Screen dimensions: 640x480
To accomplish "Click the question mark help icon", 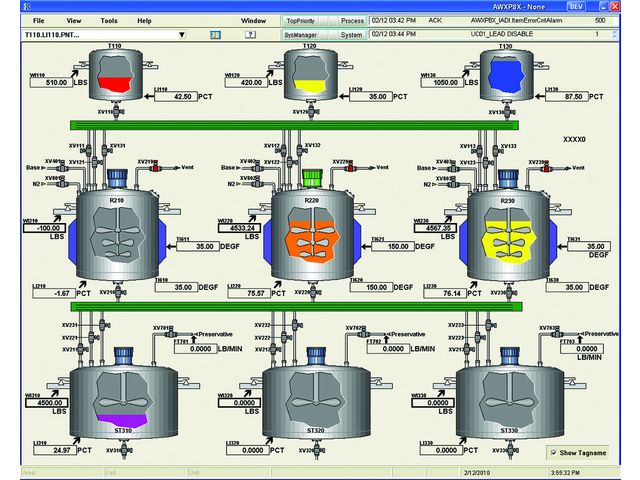I will 250,35.
